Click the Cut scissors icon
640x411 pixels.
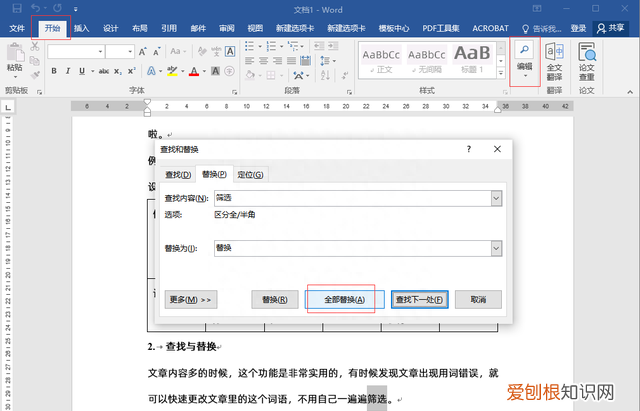(x=35, y=46)
